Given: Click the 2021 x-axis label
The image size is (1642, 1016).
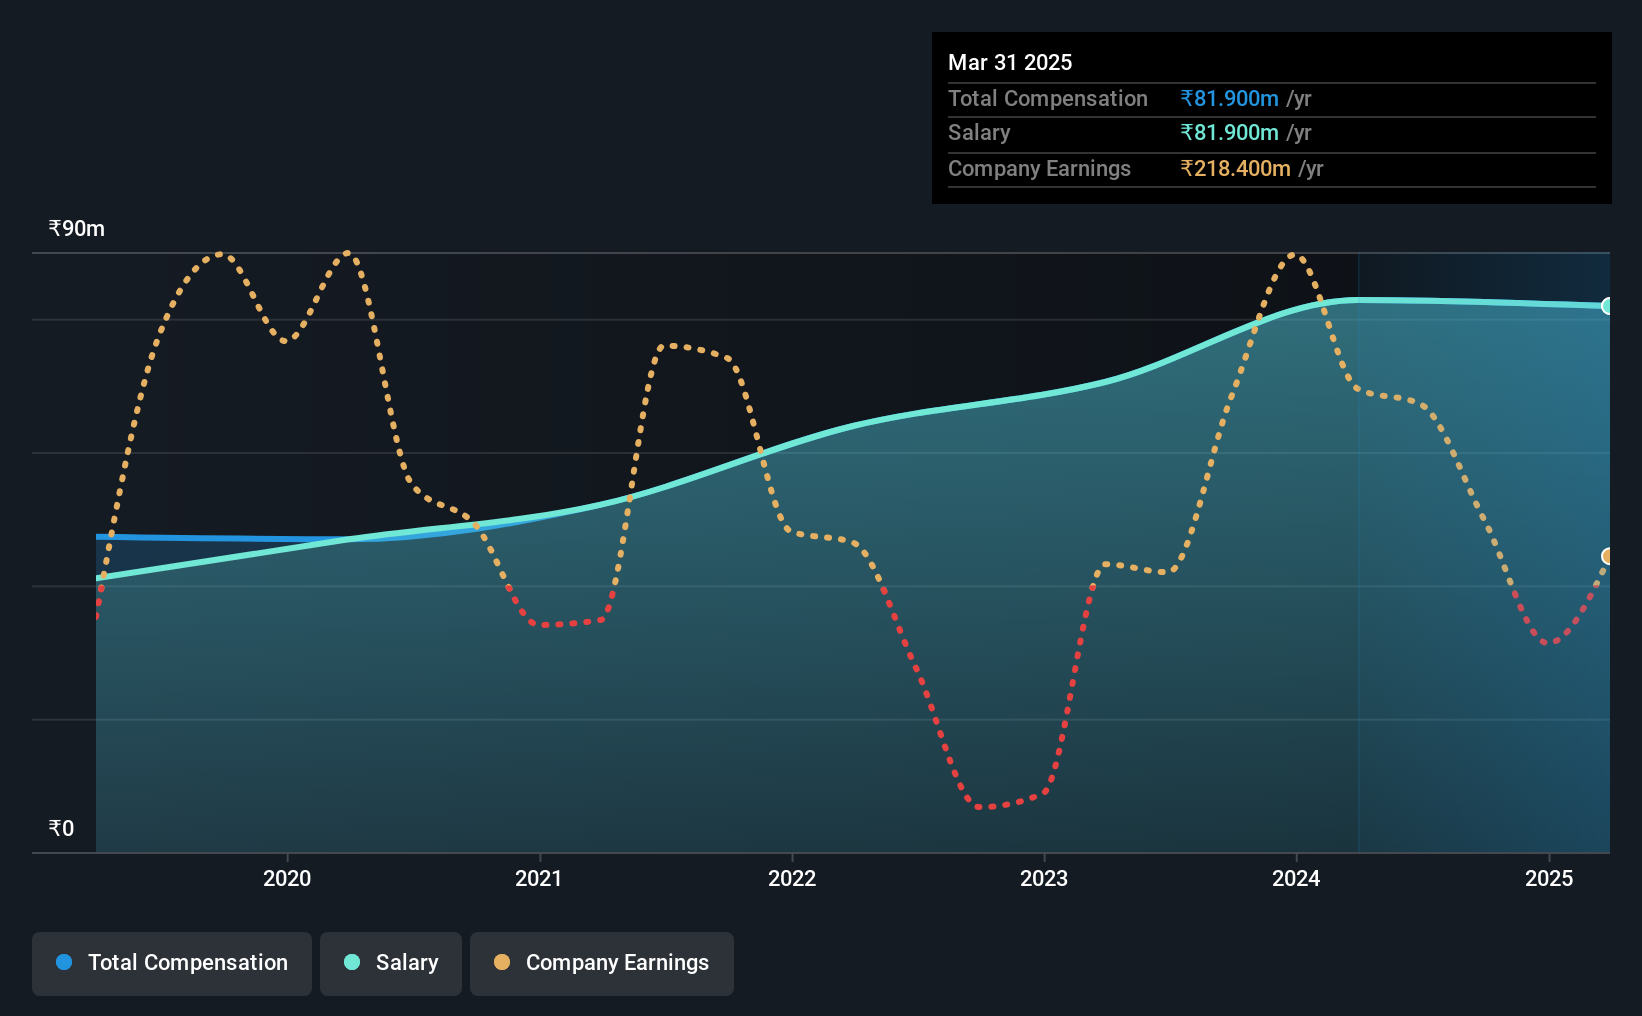Looking at the screenshot, I should pos(539,878).
